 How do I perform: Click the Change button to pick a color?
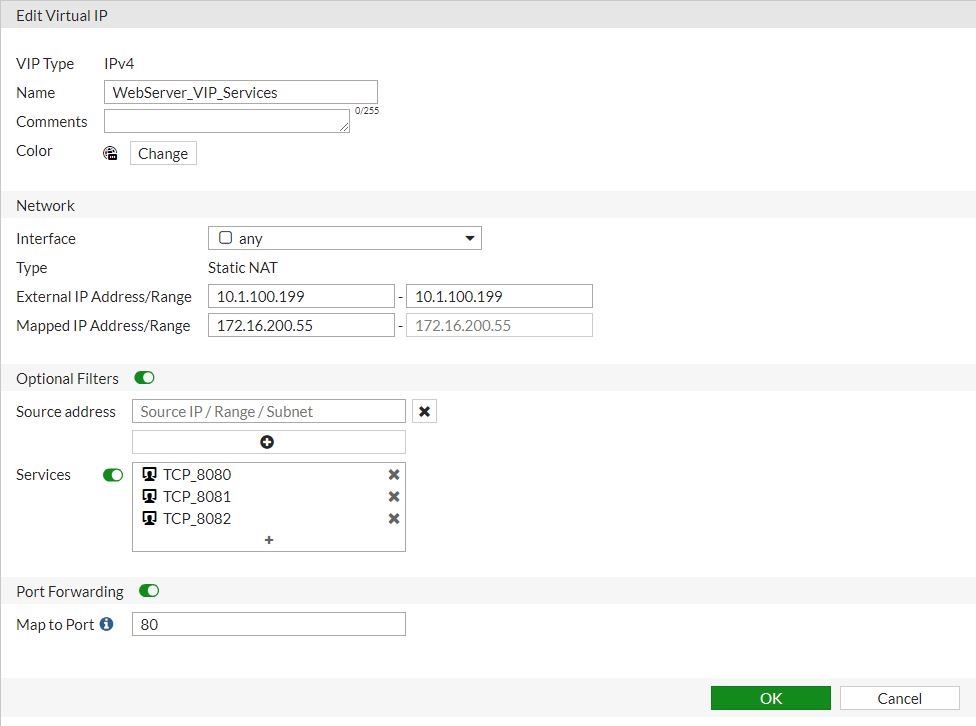click(162, 153)
